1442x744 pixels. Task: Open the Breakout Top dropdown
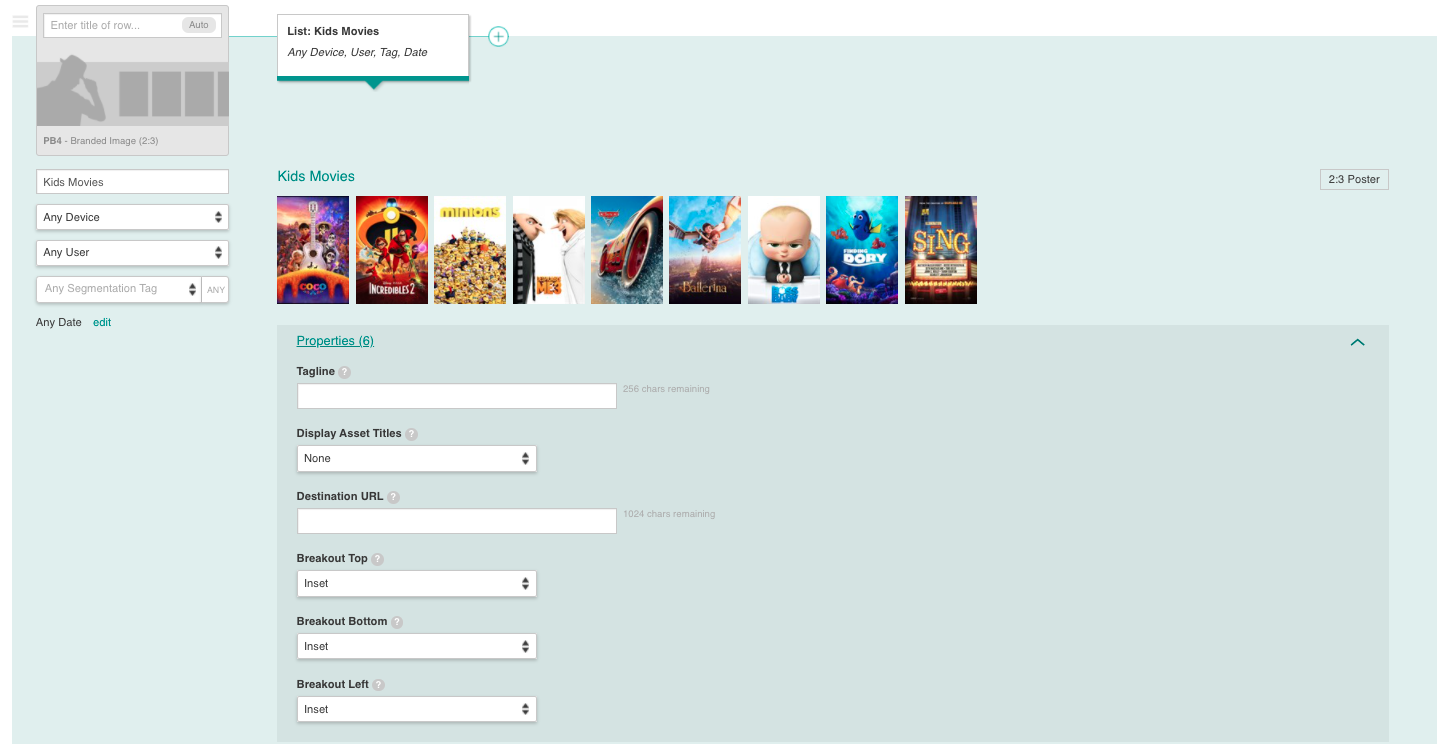click(x=417, y=583)
